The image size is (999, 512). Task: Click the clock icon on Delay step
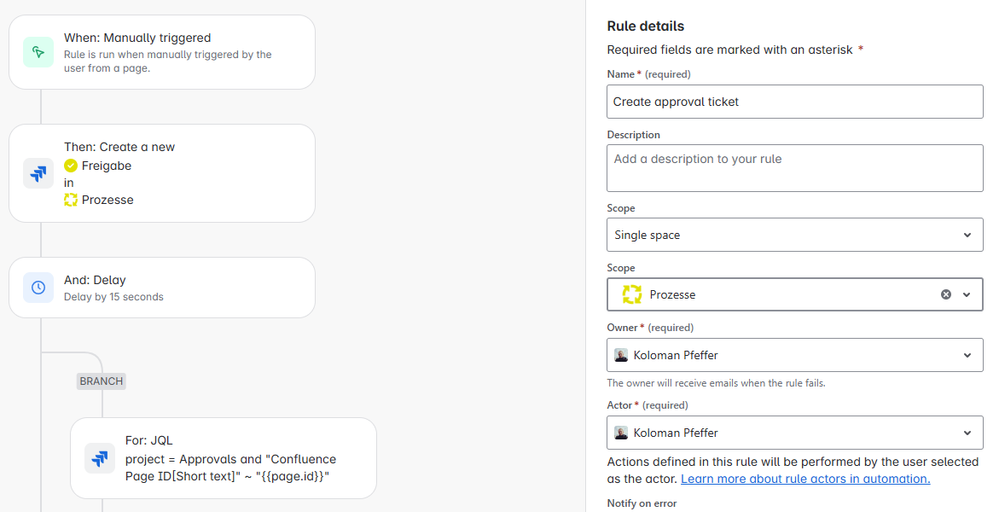click(38, 287)
